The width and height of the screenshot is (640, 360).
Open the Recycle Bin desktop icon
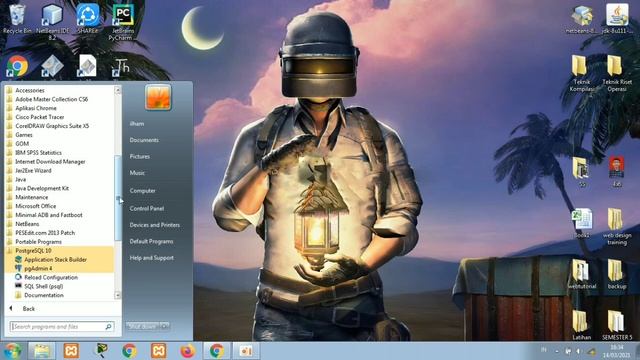pos(17,19)
